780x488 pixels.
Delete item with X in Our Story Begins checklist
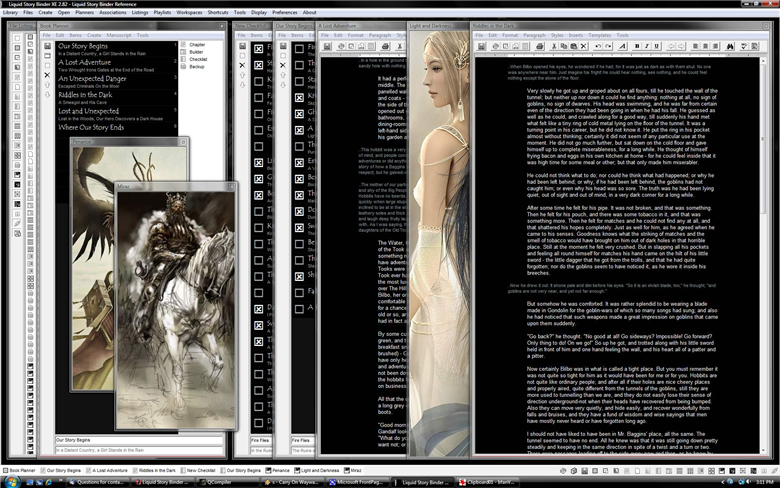click(283, 65)
